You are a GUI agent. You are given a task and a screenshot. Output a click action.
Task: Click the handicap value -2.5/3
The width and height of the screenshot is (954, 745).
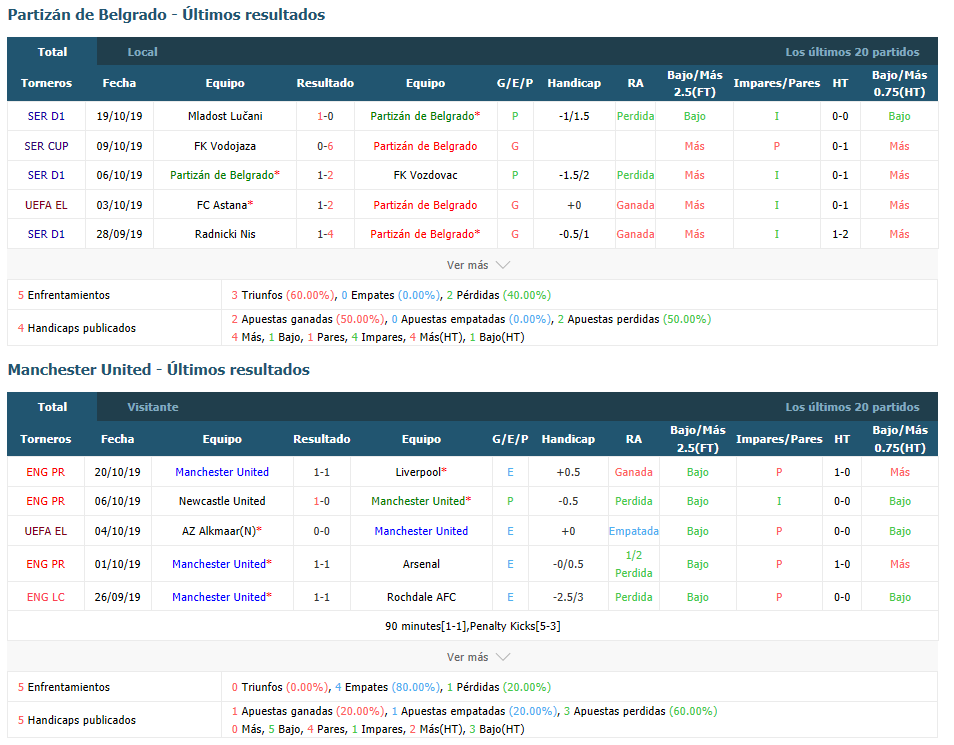coord(568,597)
